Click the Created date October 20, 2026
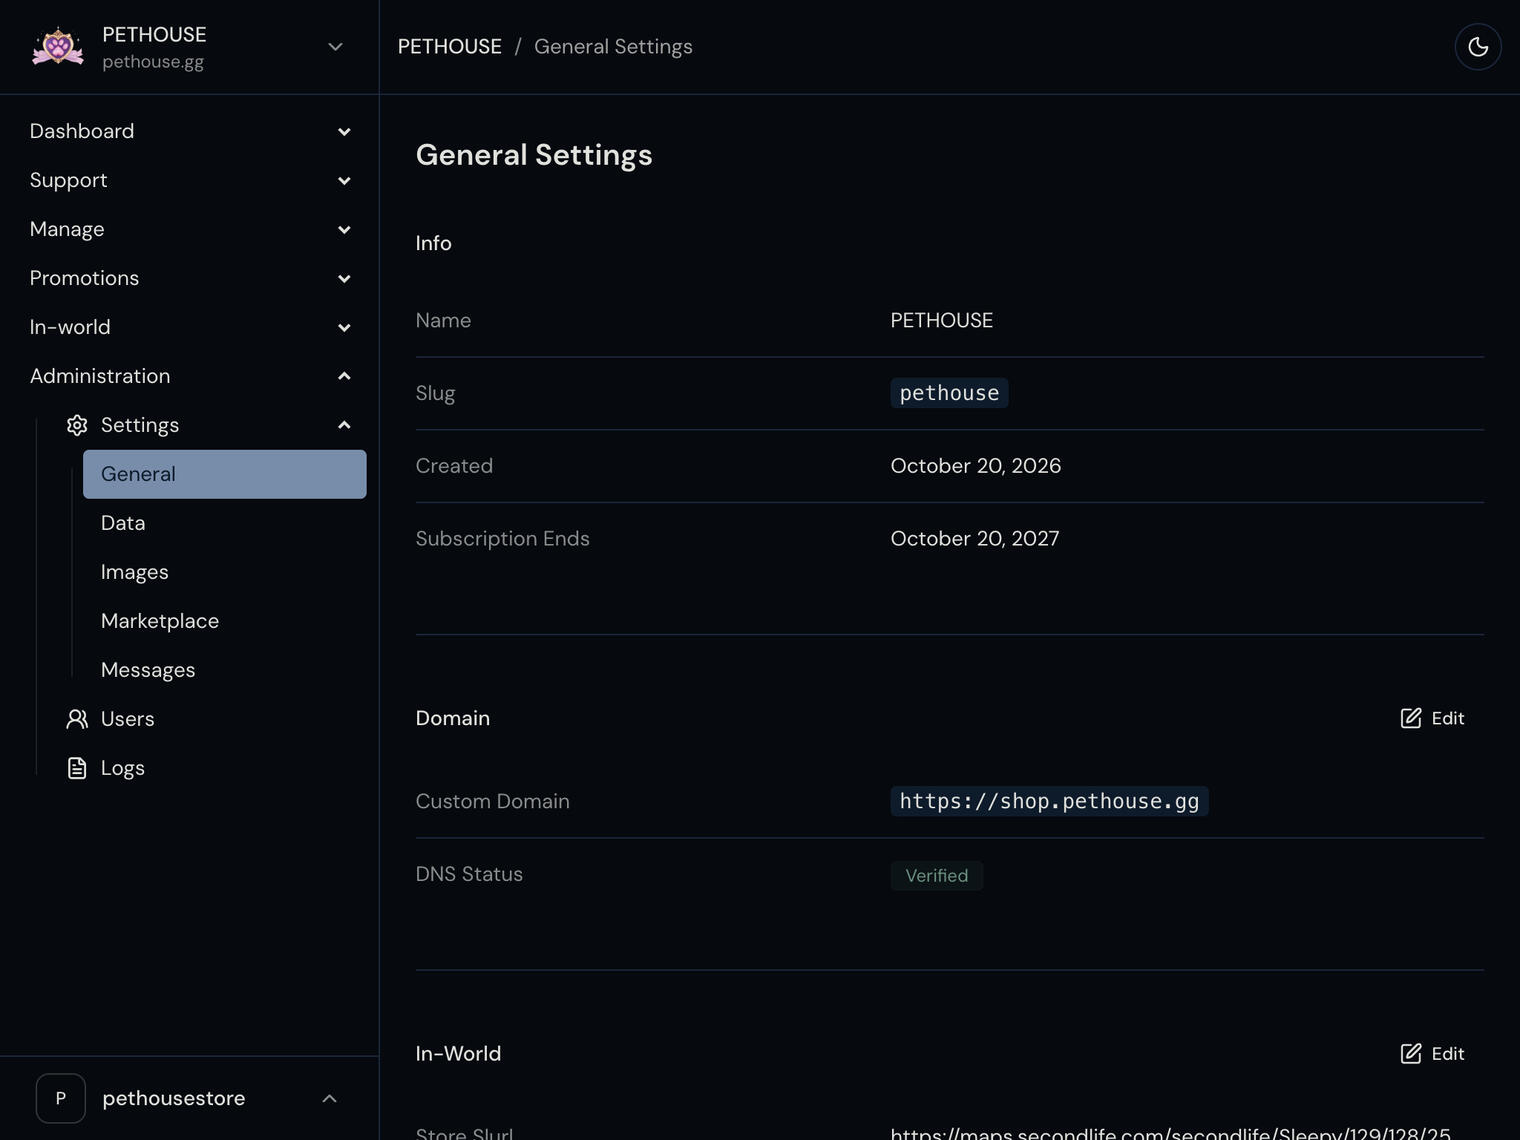The height and width of the screenshot is (1140, 1520). (976, 466)
